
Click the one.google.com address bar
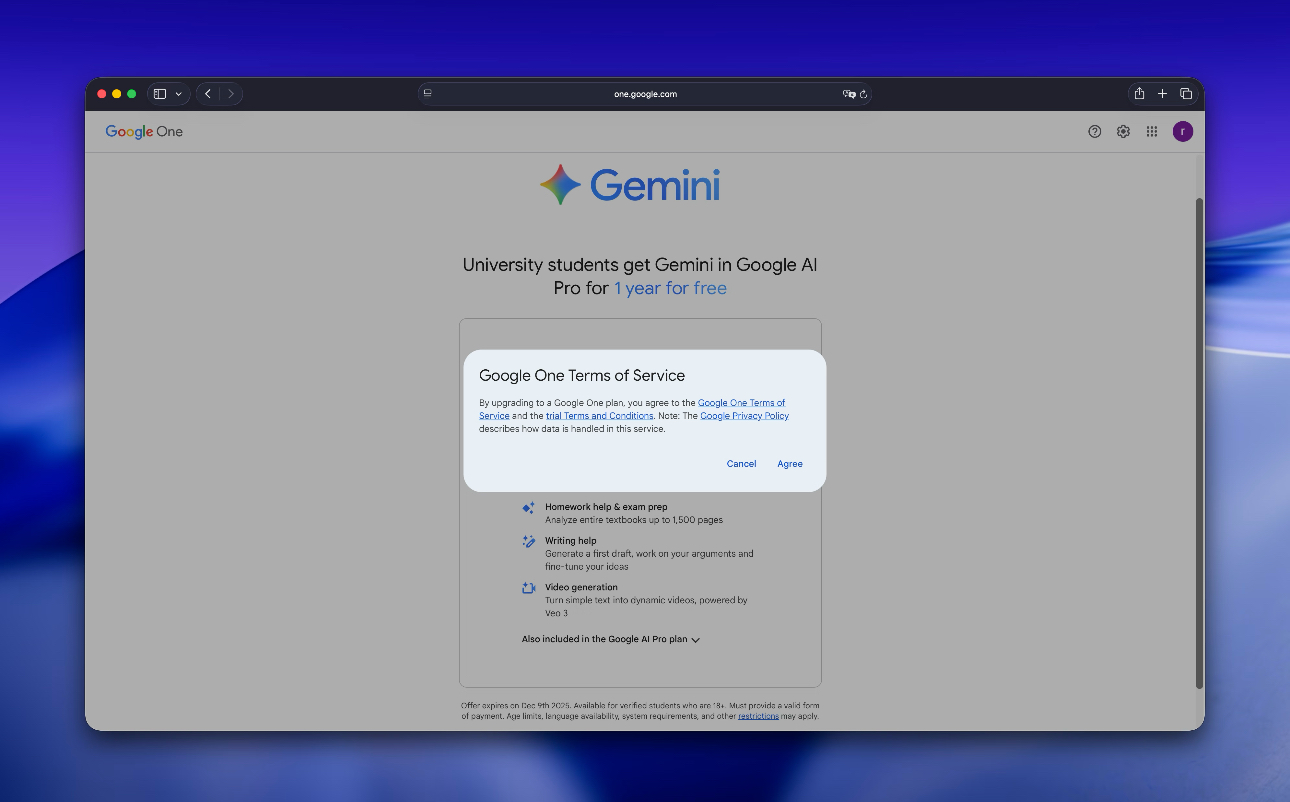point(645,94)
